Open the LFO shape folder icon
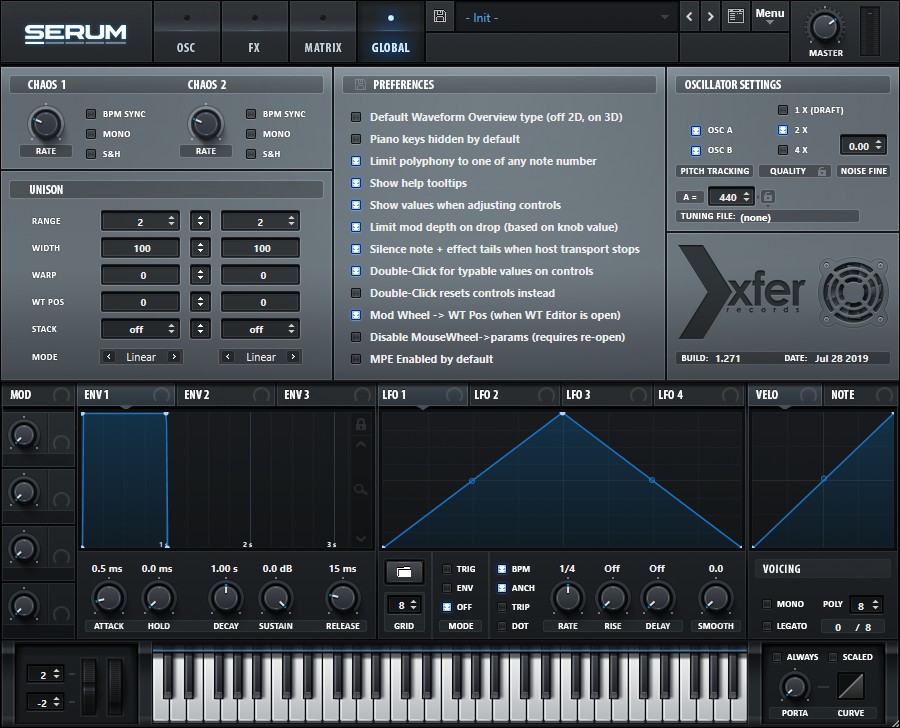The width and height of the screenshot is (900, 728). pyautogui.click(x=404, y=572)
